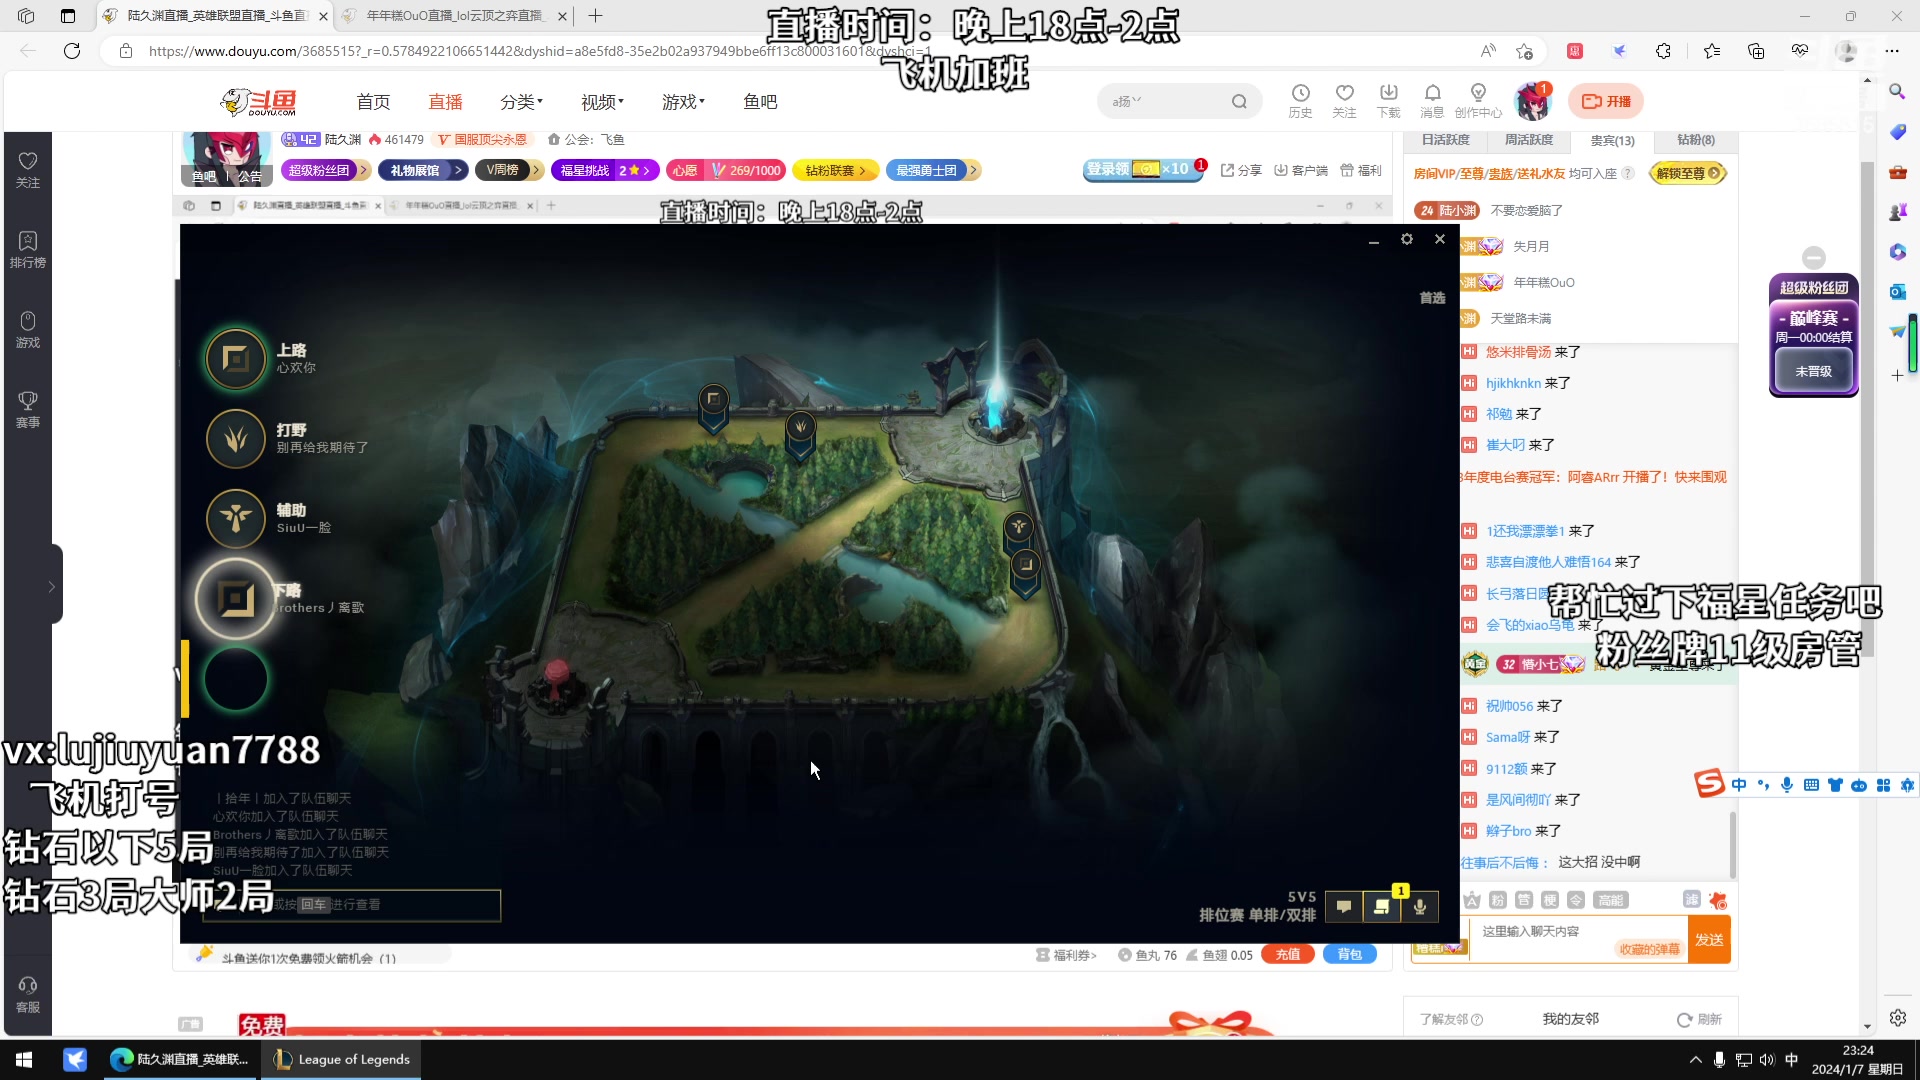The height and width of the screenshot is (1080, 1920).
Task: Toggle the 粉 fan danmaku option
Action: [x=1497, y=900]
